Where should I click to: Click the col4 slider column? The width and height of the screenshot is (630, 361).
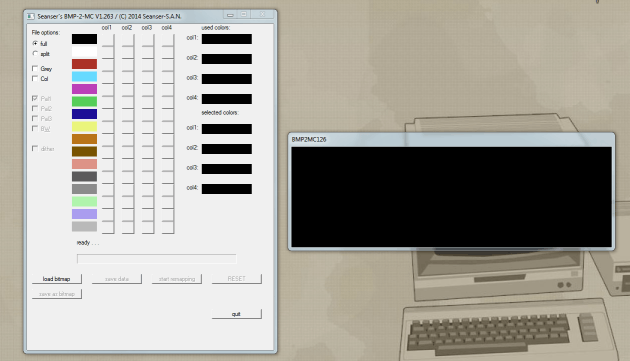(x=168, y=133)
